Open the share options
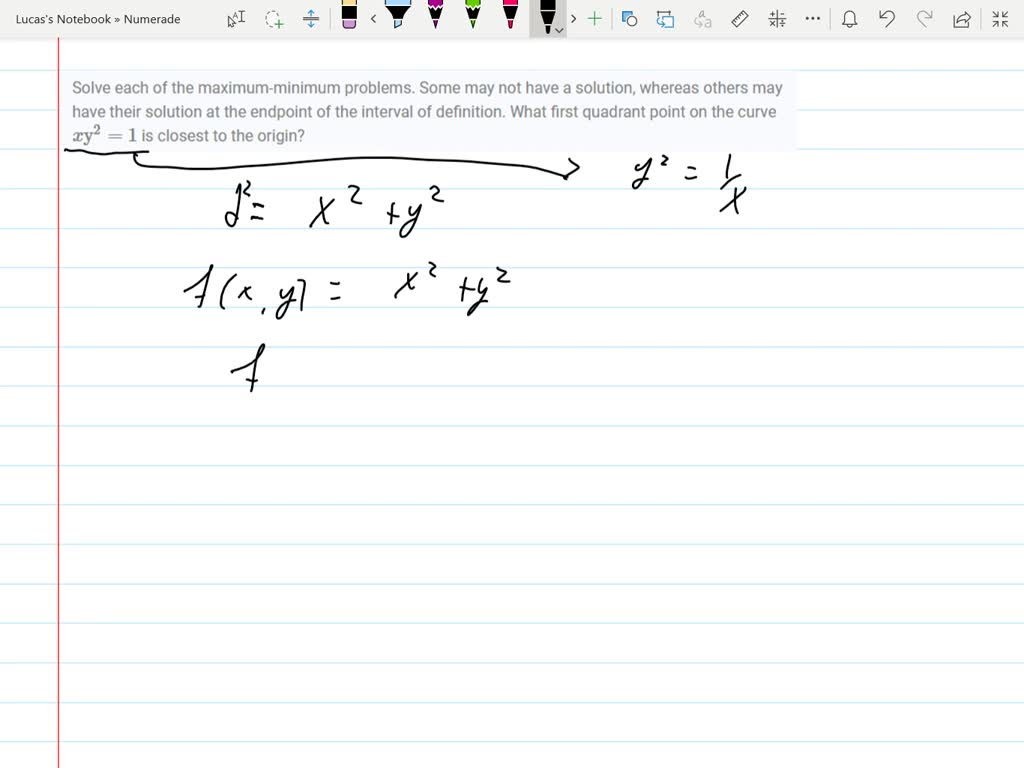The image size is (1024, 768). pos(961,18)
